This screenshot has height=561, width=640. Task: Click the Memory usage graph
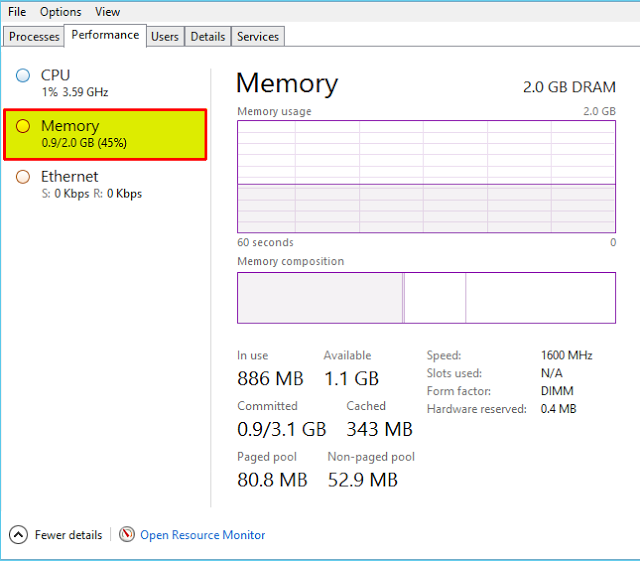point(426,176)
